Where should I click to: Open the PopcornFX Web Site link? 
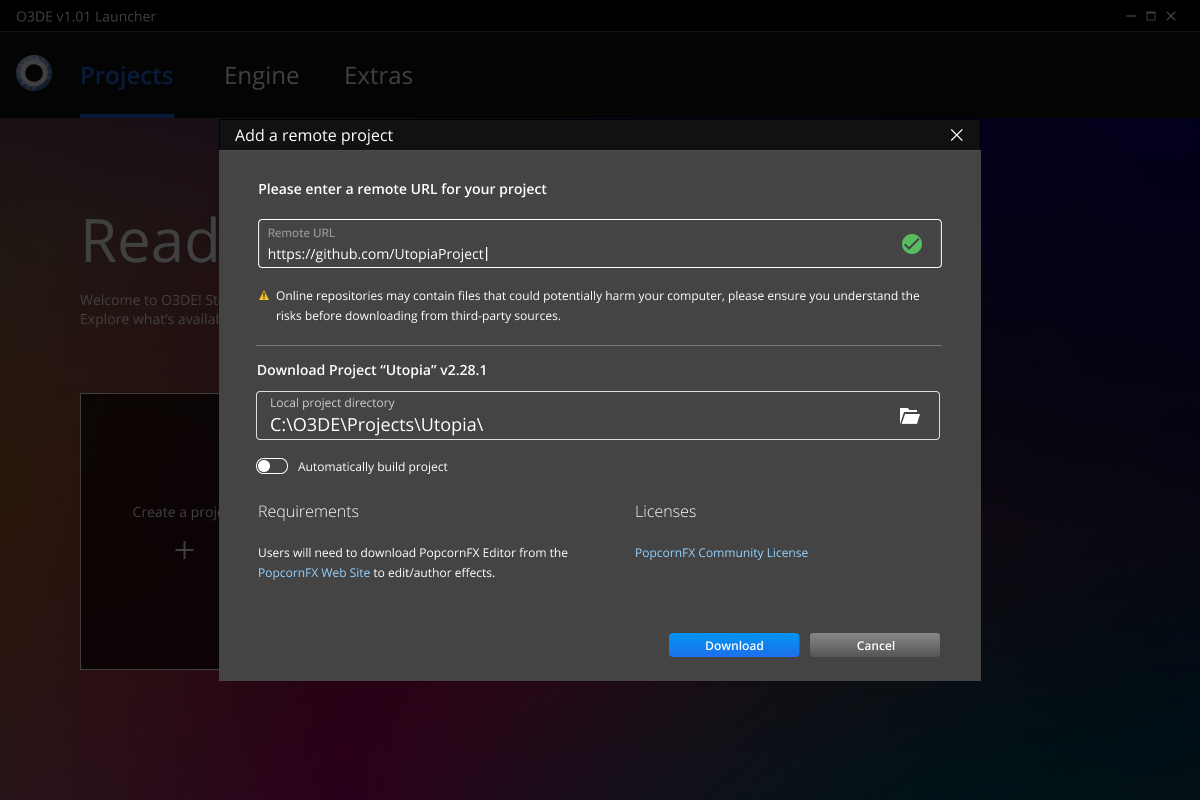313,572
